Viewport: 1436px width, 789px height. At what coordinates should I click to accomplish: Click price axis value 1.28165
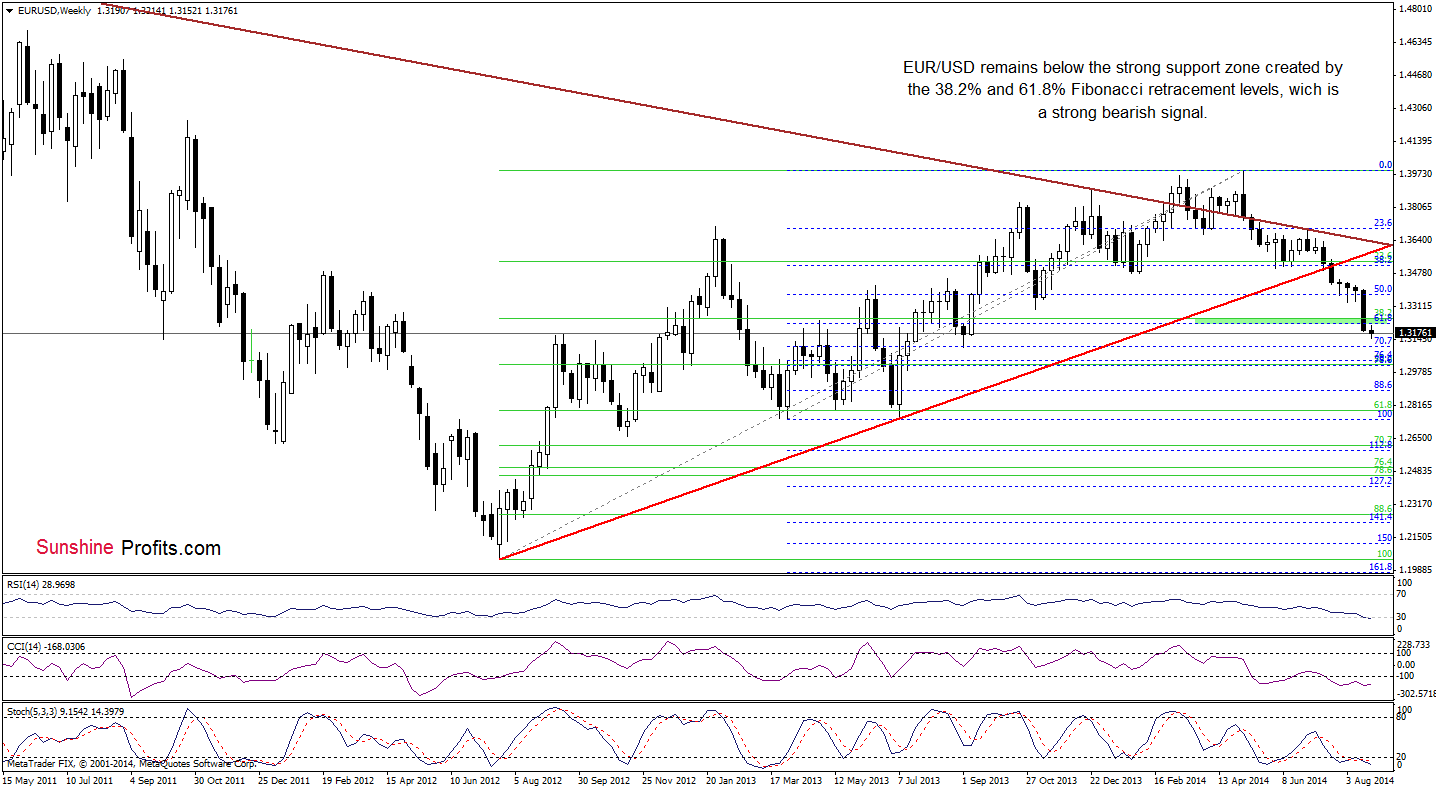(x=1416, y=405)
